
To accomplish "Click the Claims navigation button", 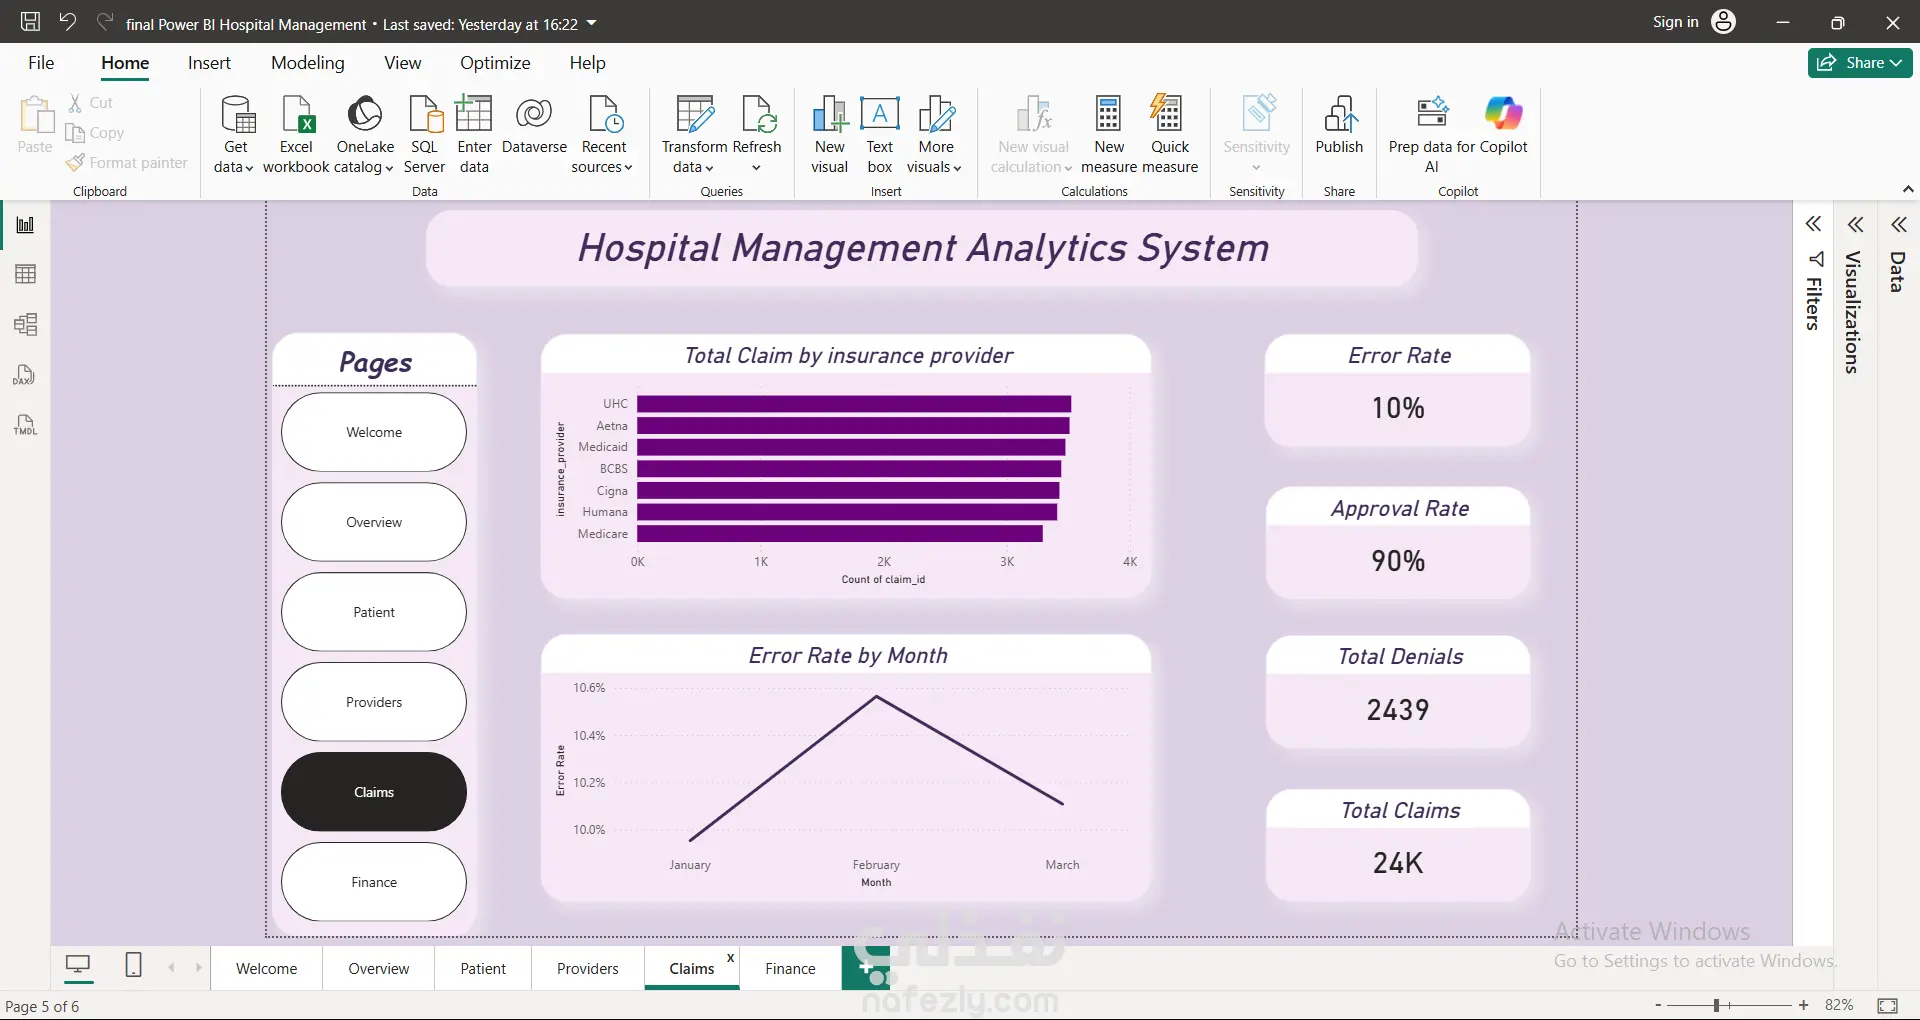I will pyautogui.click(x=374, y=792).
